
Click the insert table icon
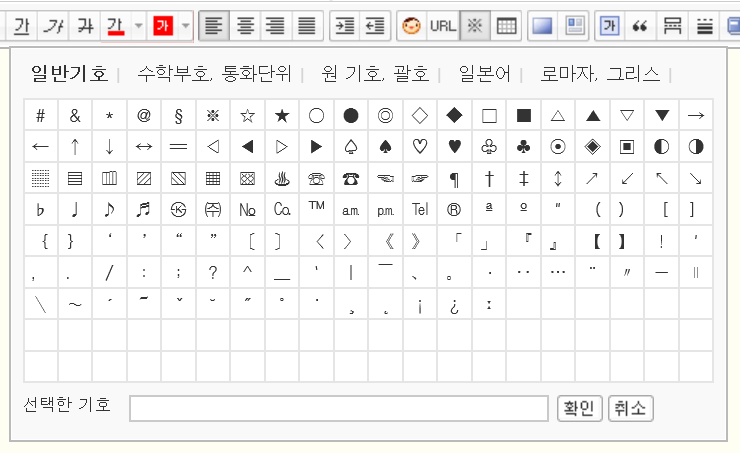507,26
